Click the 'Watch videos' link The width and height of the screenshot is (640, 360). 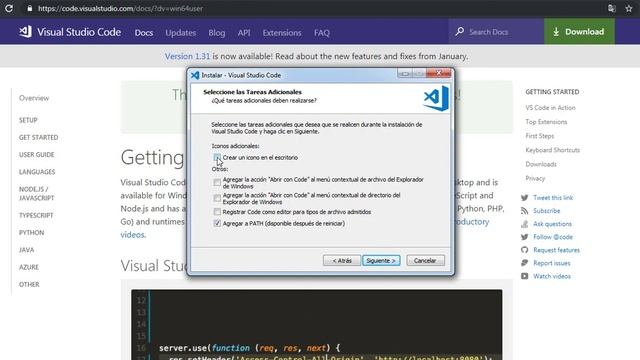(552, 276)
